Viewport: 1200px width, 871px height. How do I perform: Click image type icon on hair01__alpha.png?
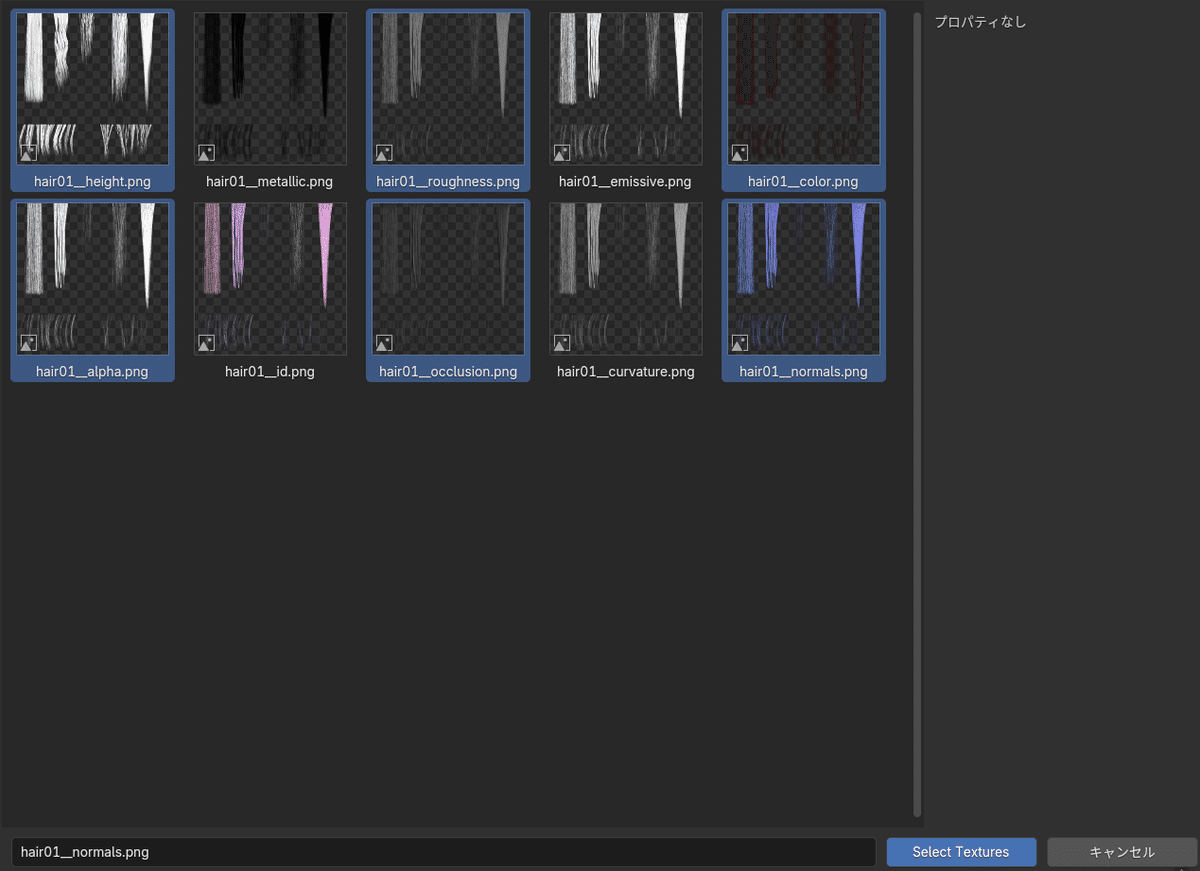(28, 343)
